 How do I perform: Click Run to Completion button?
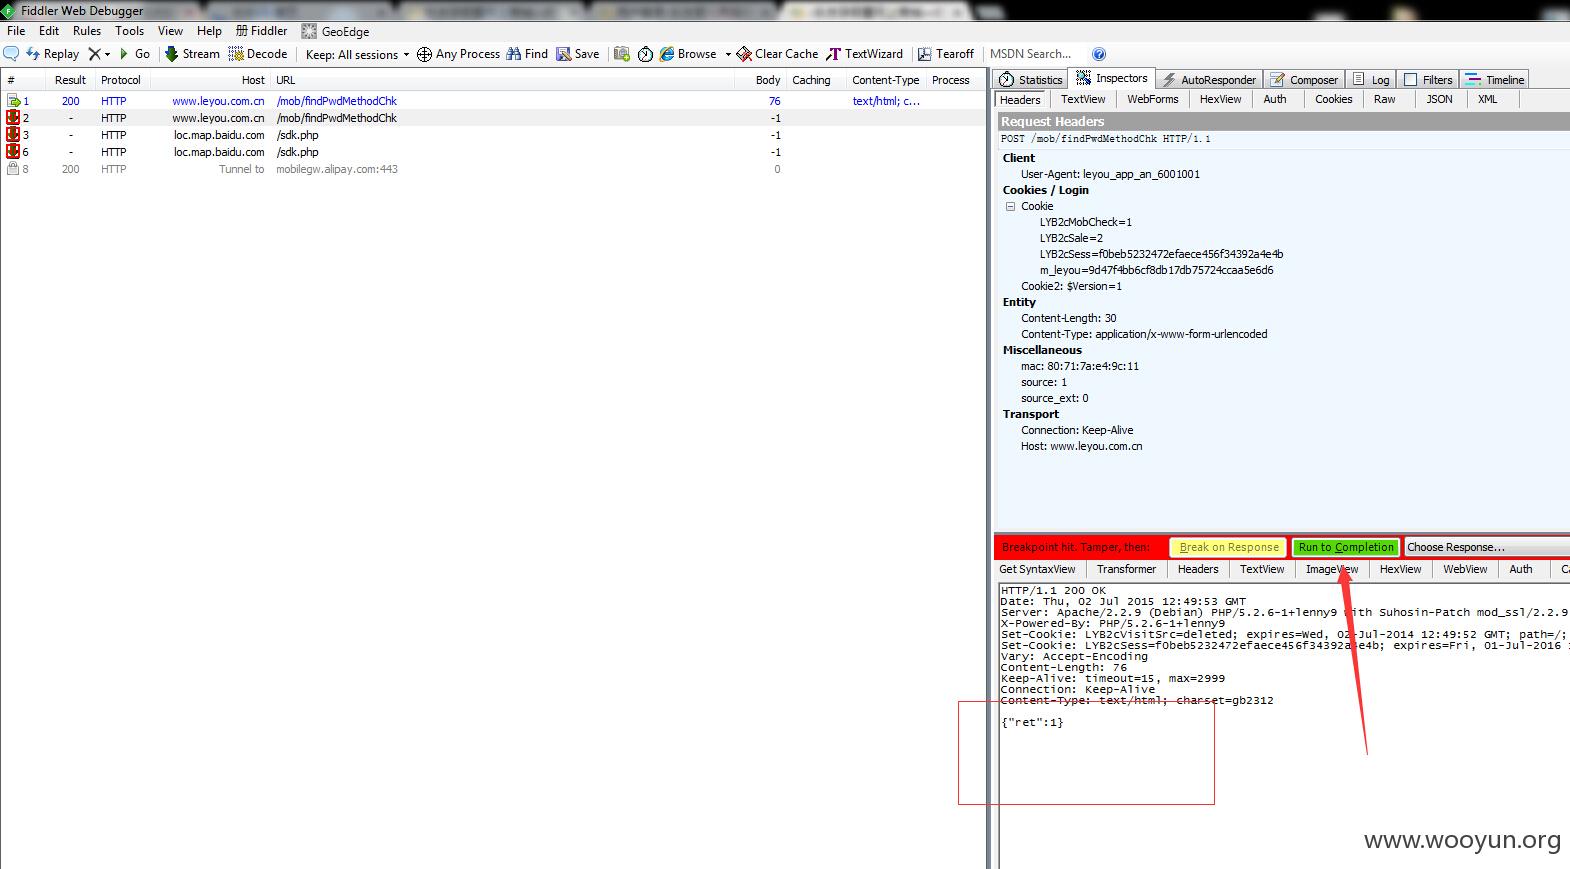[x=1345, y=547]
